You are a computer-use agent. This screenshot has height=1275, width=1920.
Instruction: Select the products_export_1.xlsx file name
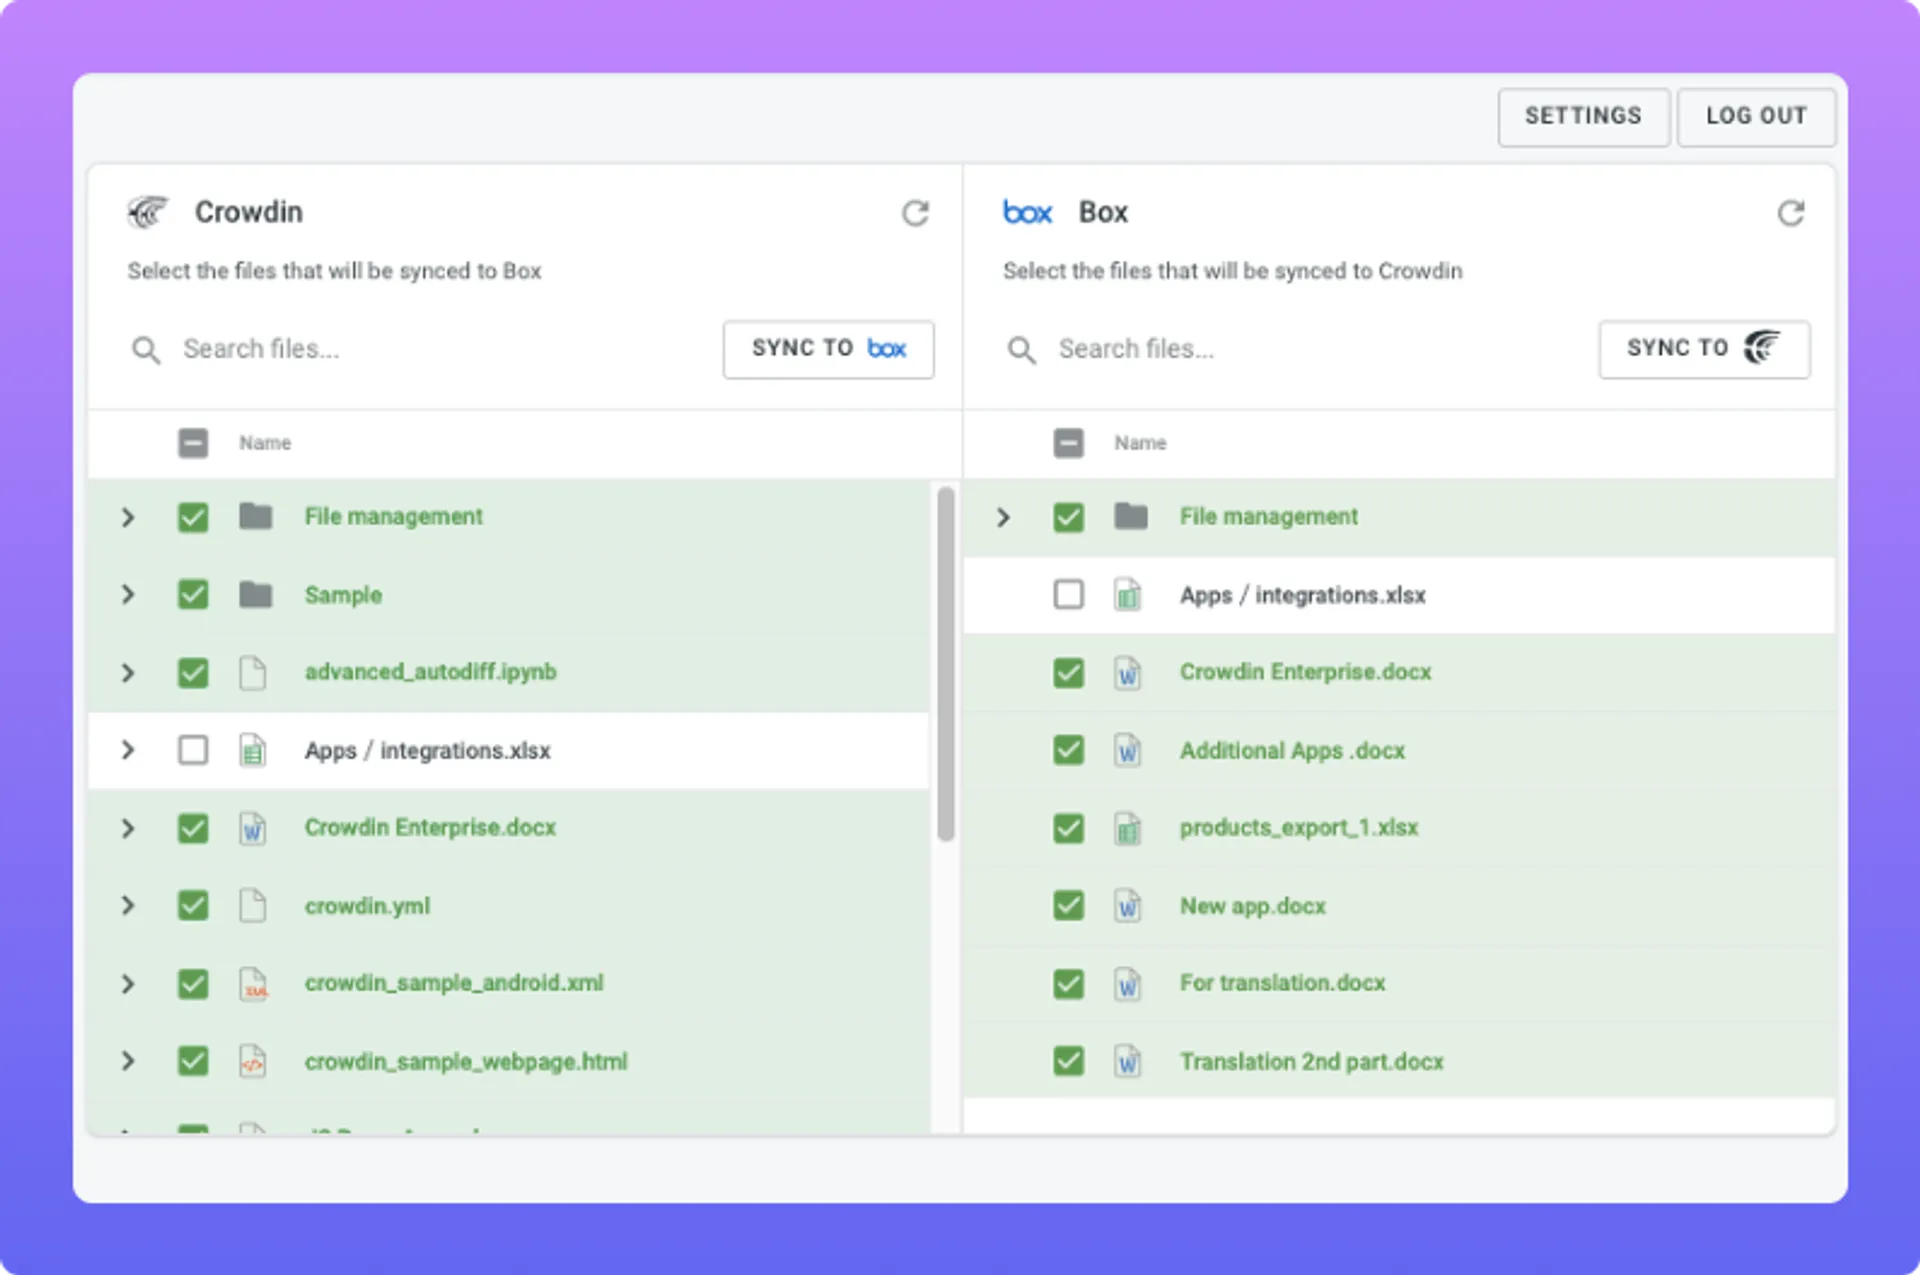[1299, 828]
